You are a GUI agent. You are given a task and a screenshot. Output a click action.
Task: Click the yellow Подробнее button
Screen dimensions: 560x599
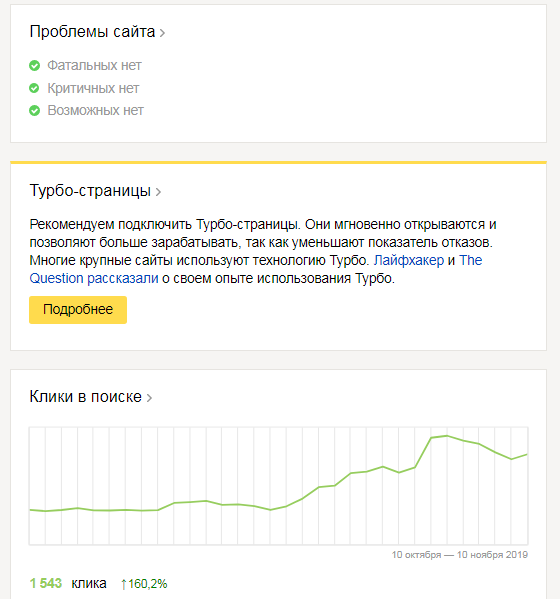(78, 310)
